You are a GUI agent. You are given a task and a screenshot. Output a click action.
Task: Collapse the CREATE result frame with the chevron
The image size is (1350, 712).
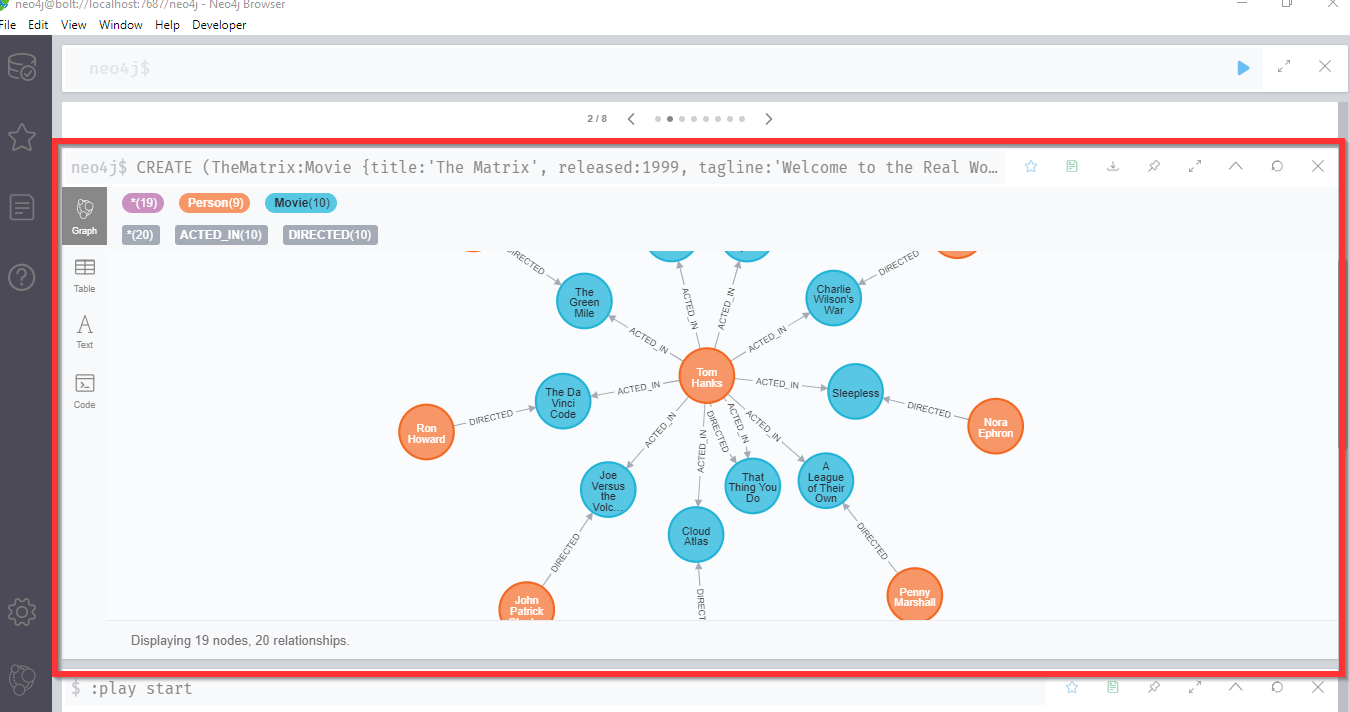1236,166
